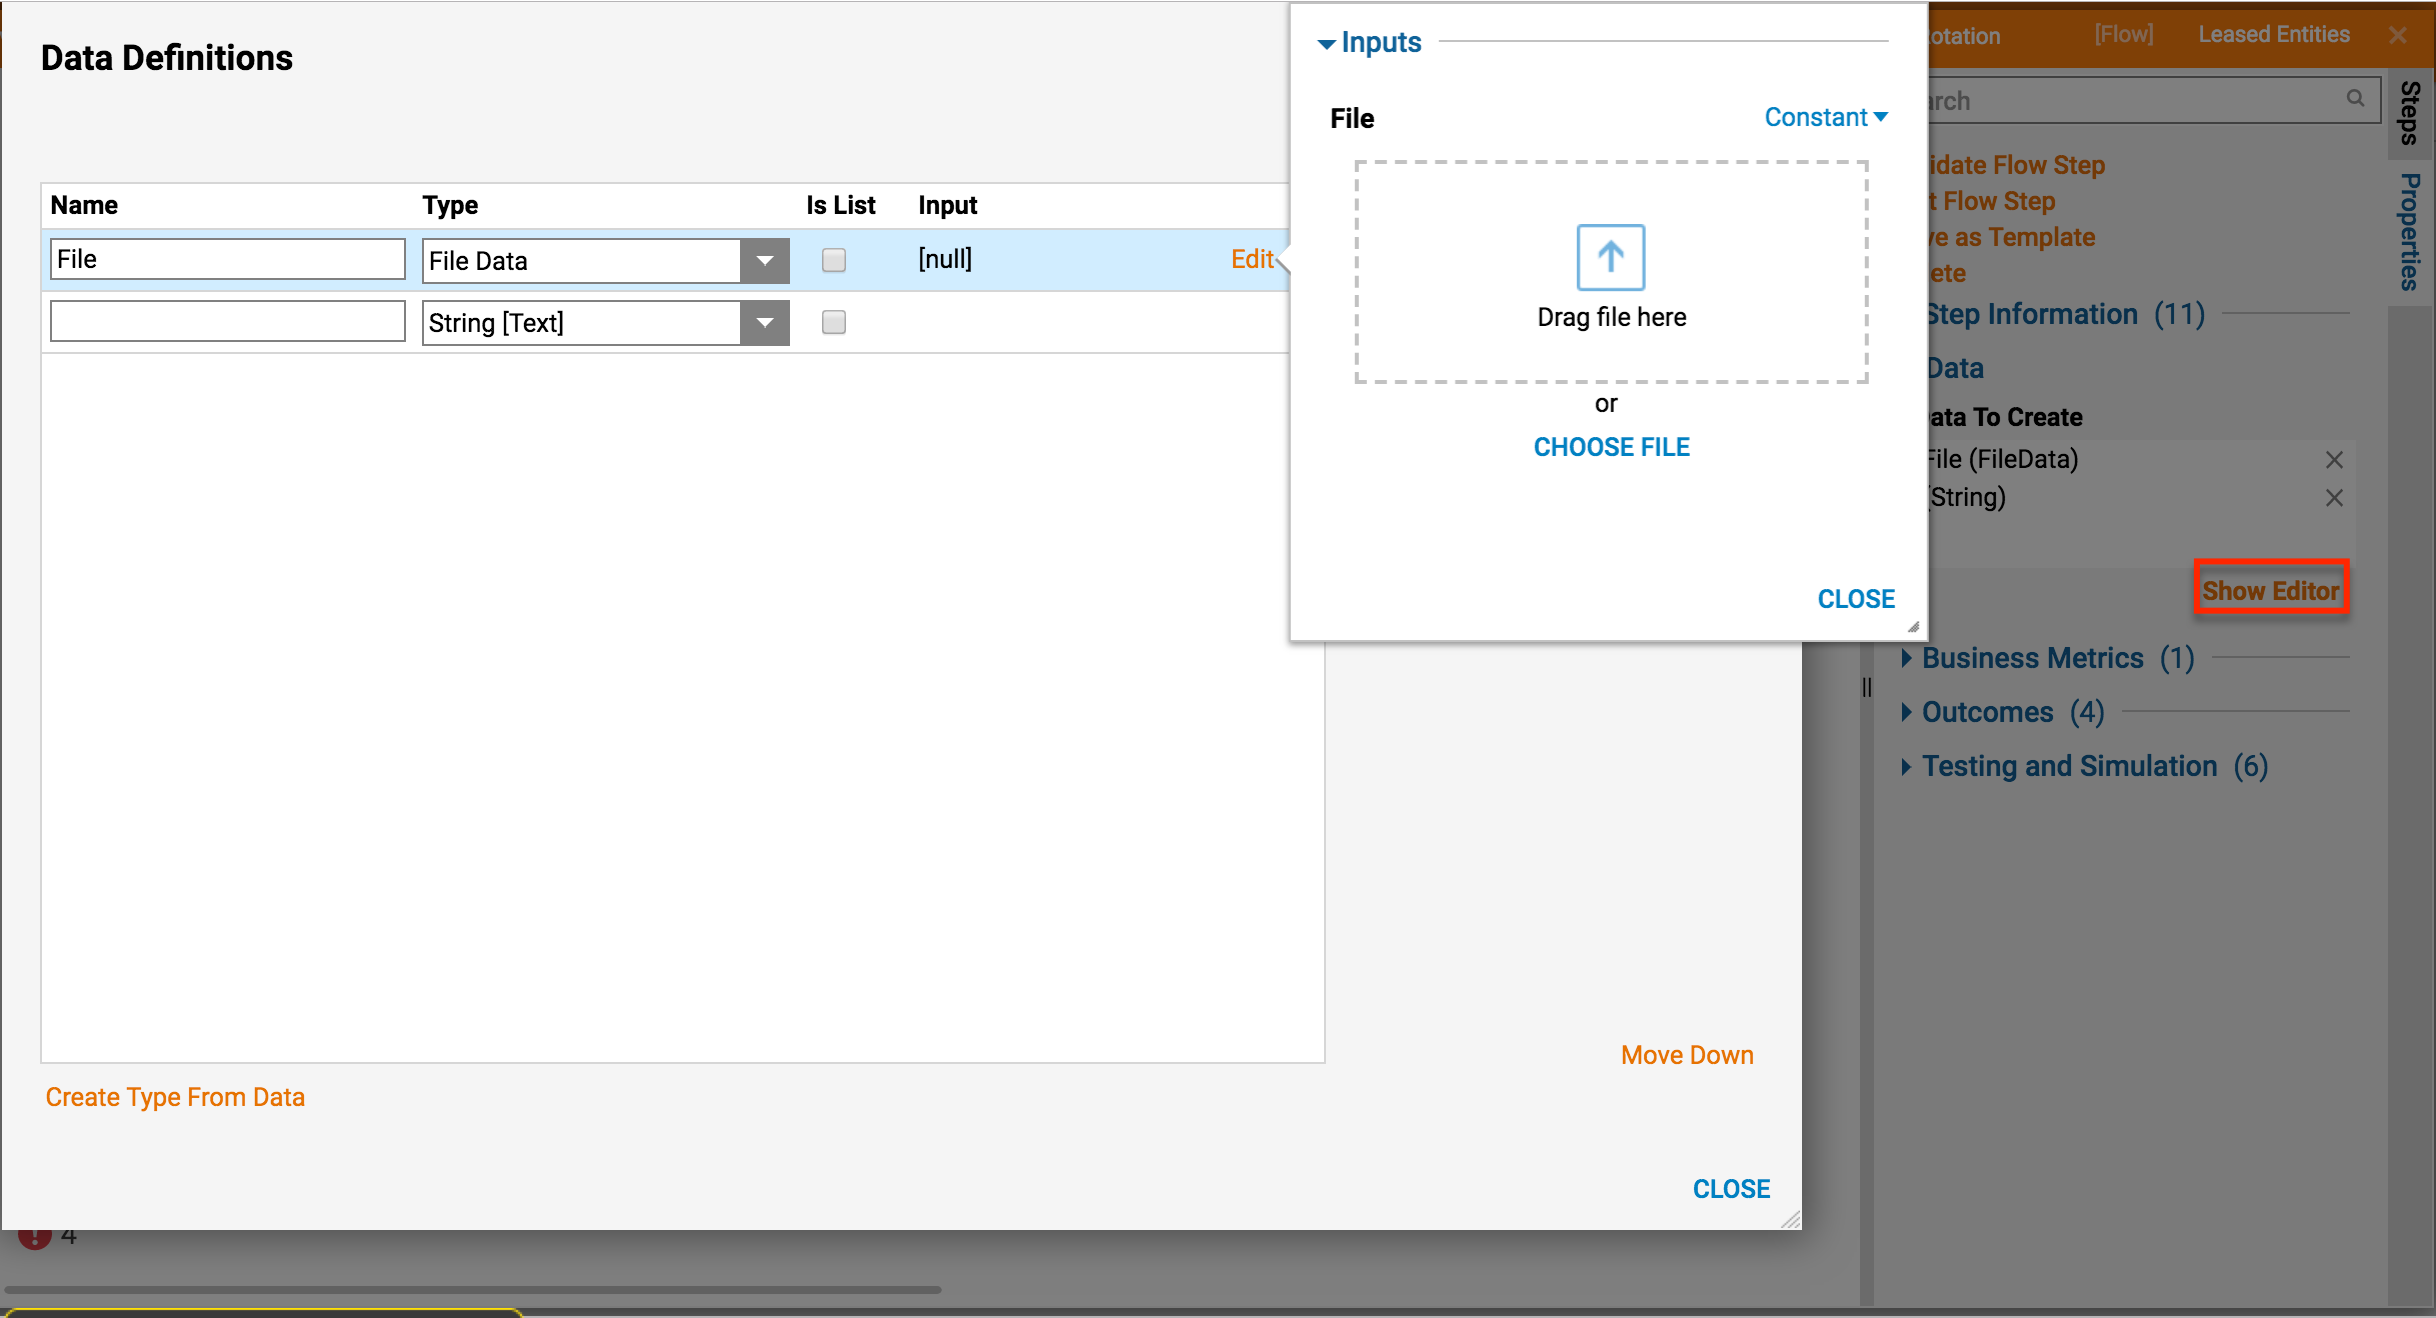Toggle Is List checkbox for File row
The width and height of the screenshot is (2436, 1318).
(834, 260)
